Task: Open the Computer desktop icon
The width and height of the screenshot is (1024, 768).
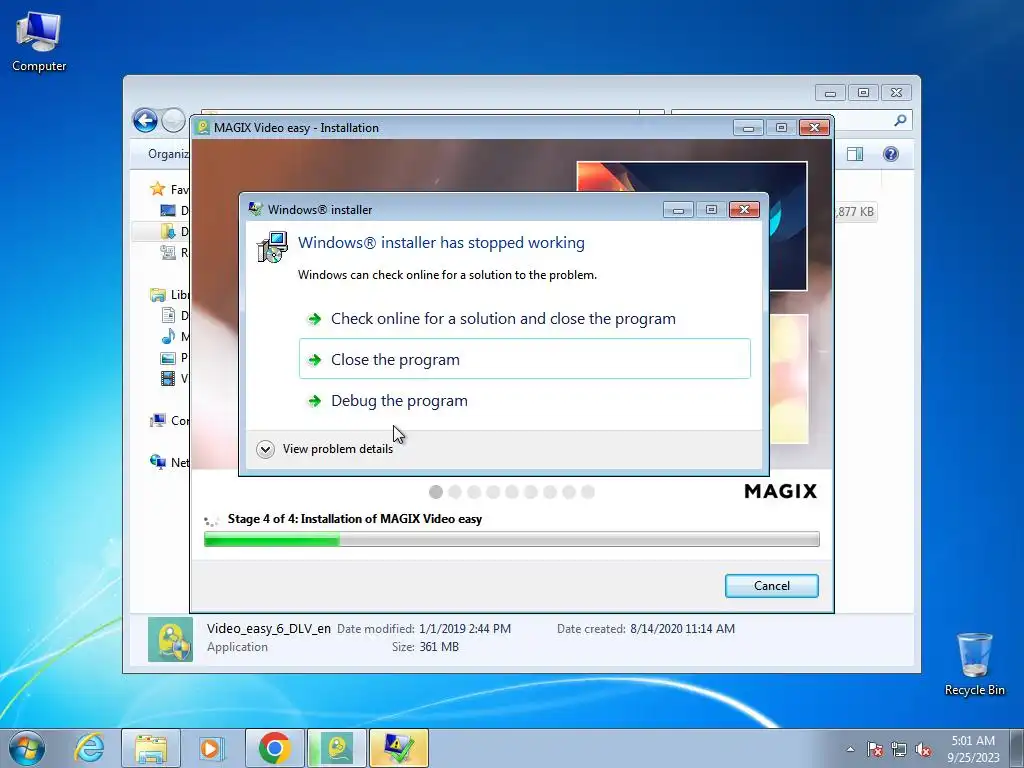Action: point(39,42)
